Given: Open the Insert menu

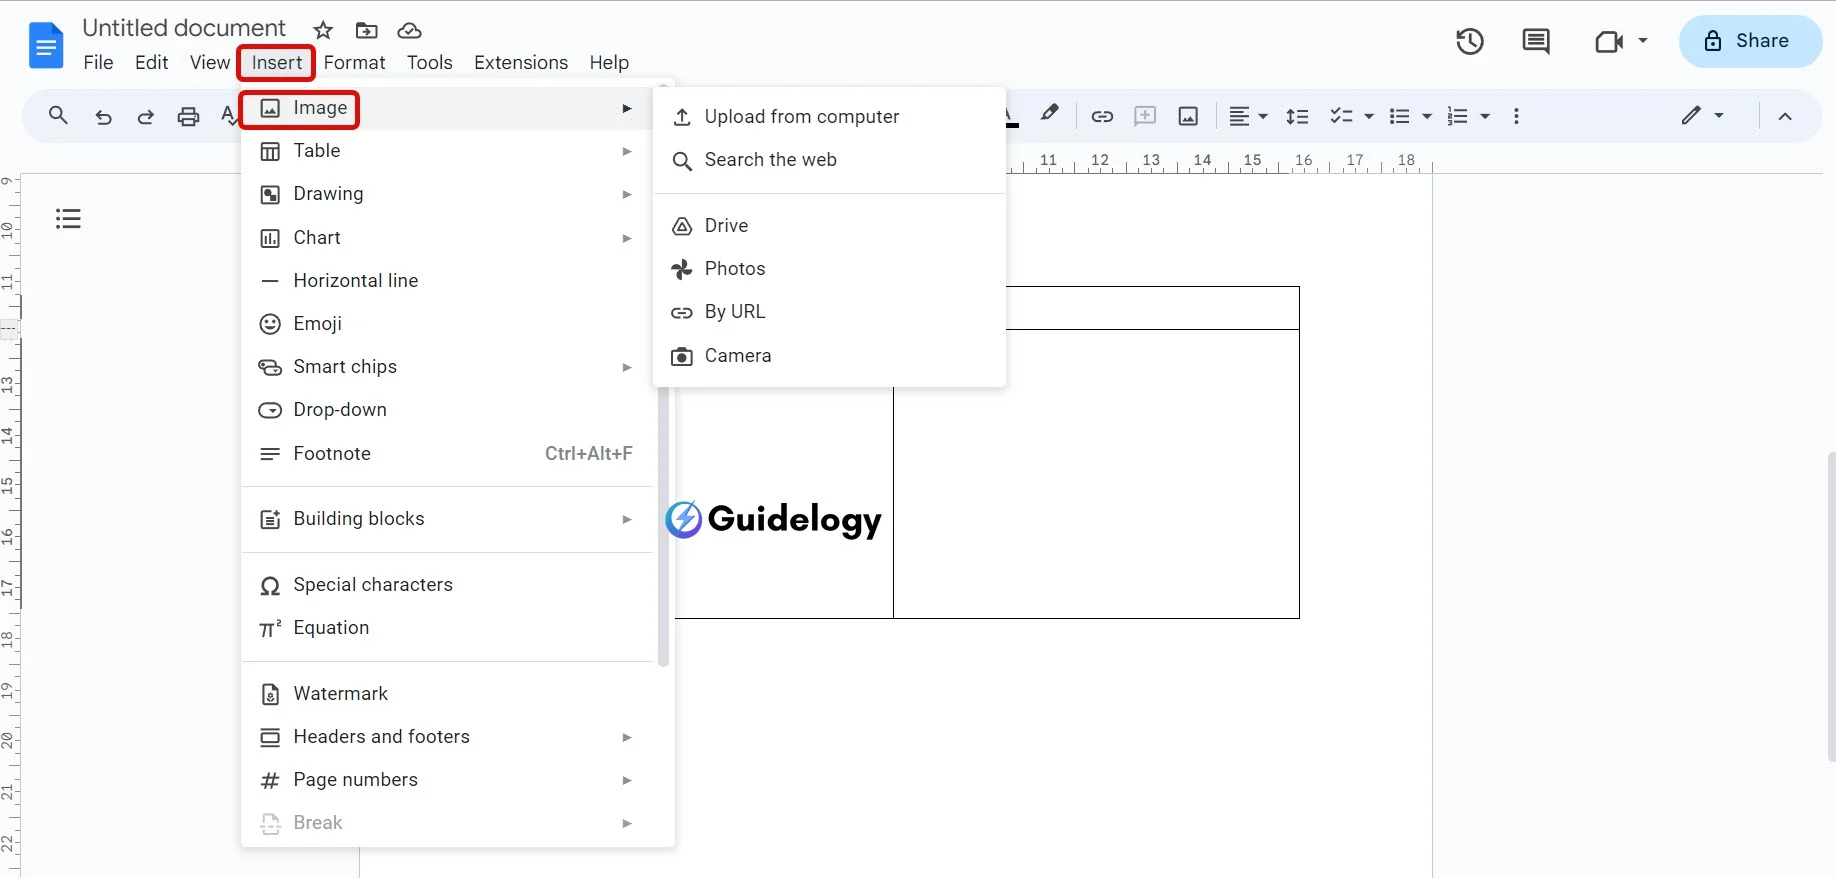Looking at the screenshot, I should click(x=277, y=62).
